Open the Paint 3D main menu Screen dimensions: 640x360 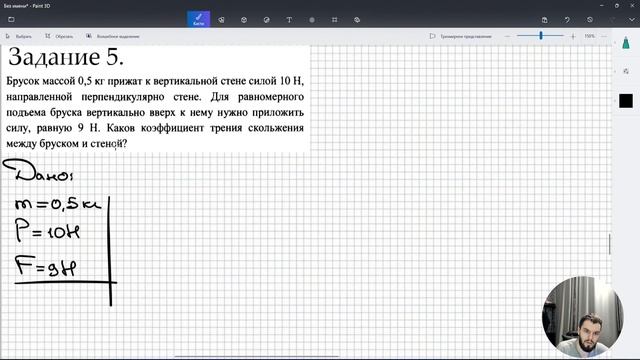point(11,19)
